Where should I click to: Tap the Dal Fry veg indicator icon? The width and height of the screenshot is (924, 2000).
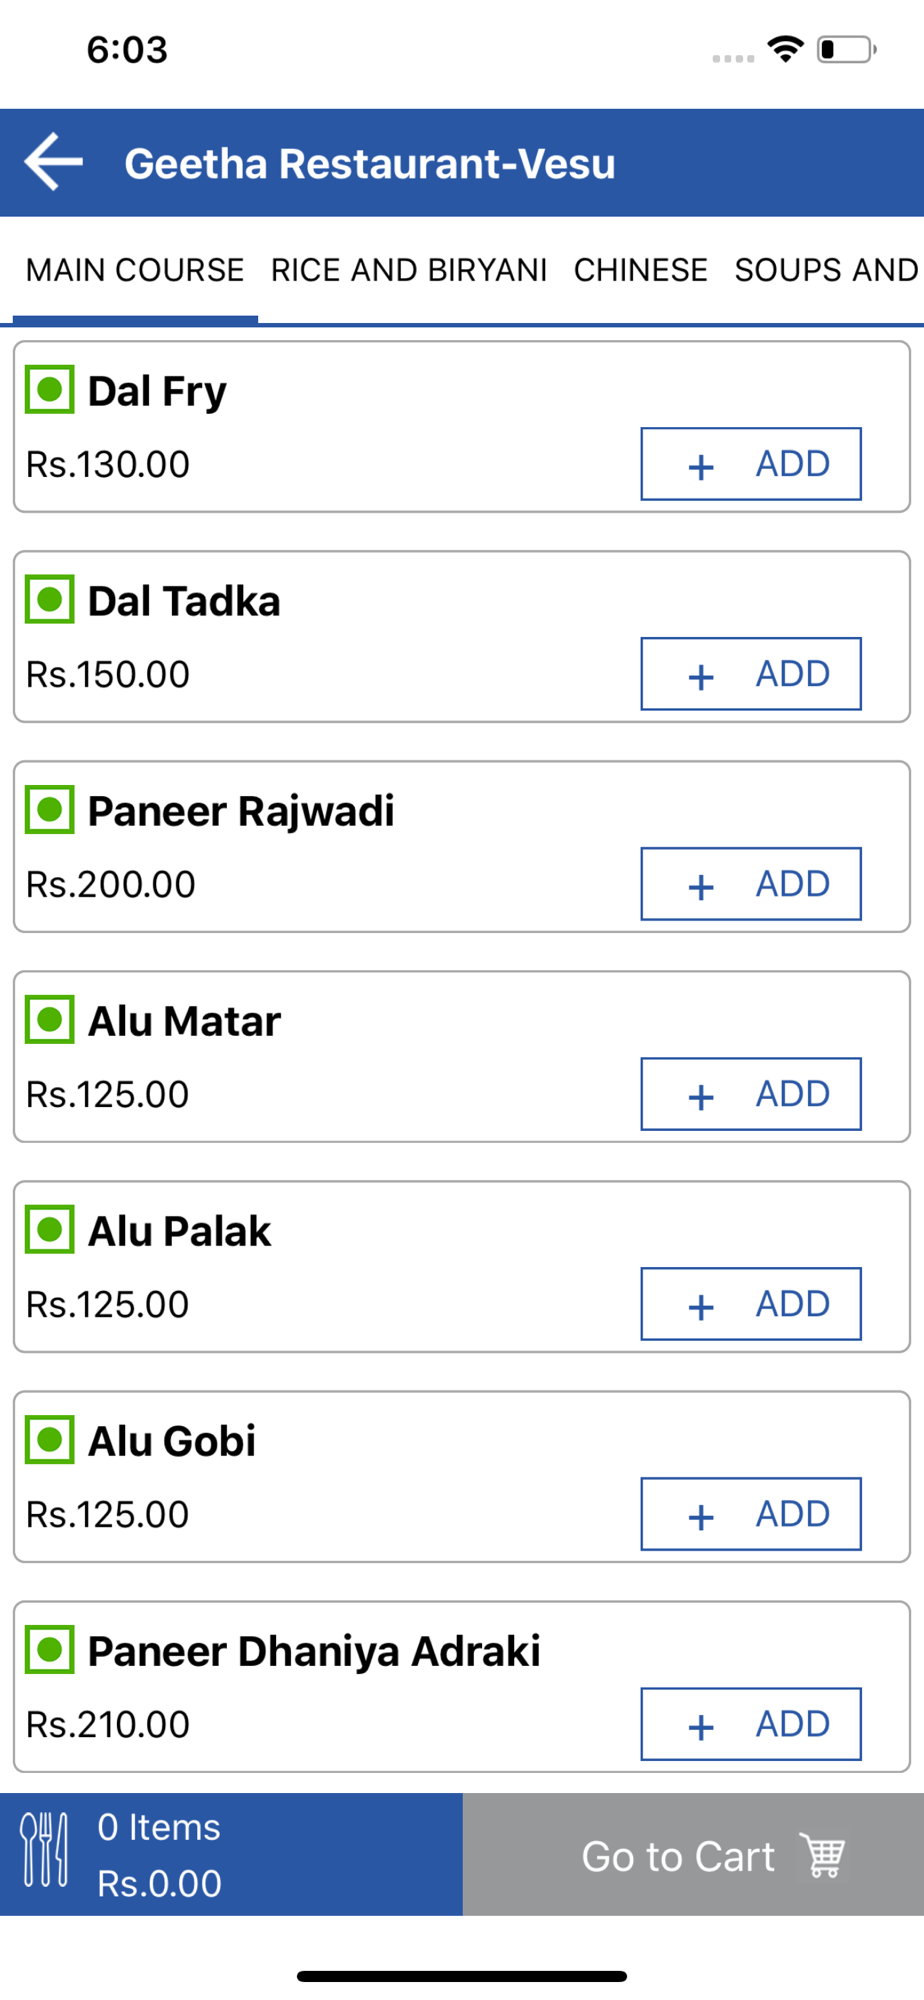pos(50,390)
